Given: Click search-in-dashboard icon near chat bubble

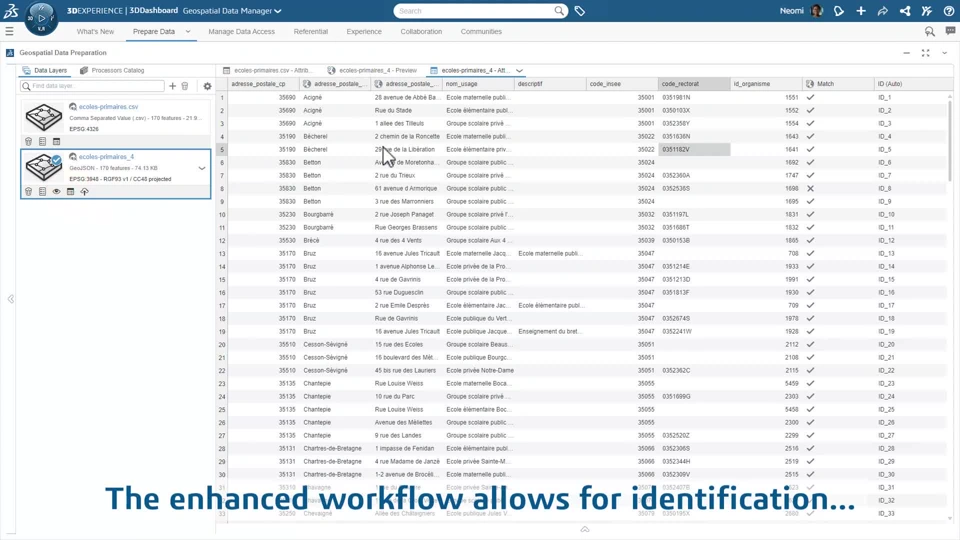Looking at the screenshot, I should [x=929, y=31].
